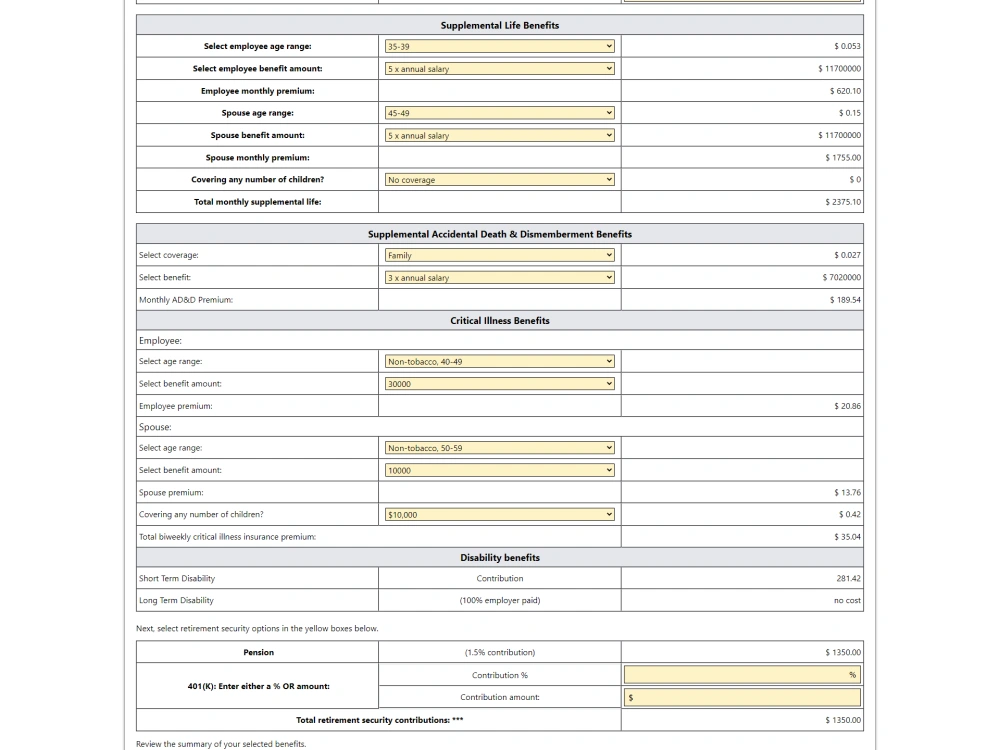This screenshot has height=750, width=1000.
Task: Select the critical illness spouse premium $ 13.76
Action: [x=847, y=492]
